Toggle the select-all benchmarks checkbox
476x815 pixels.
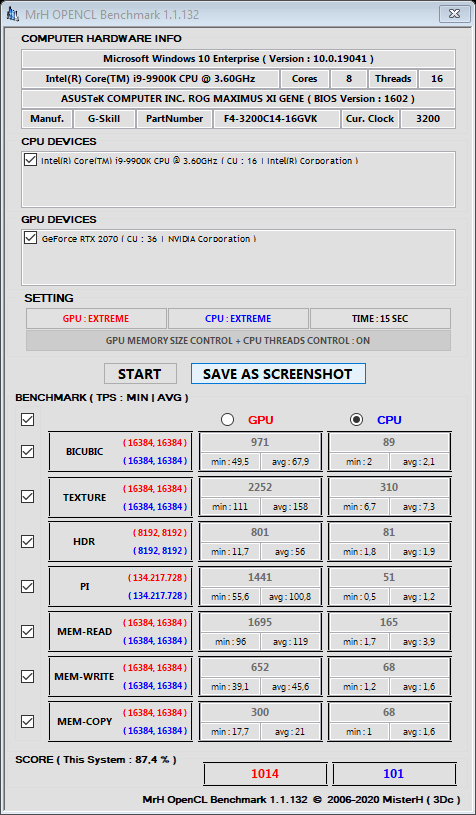(28, 419)
